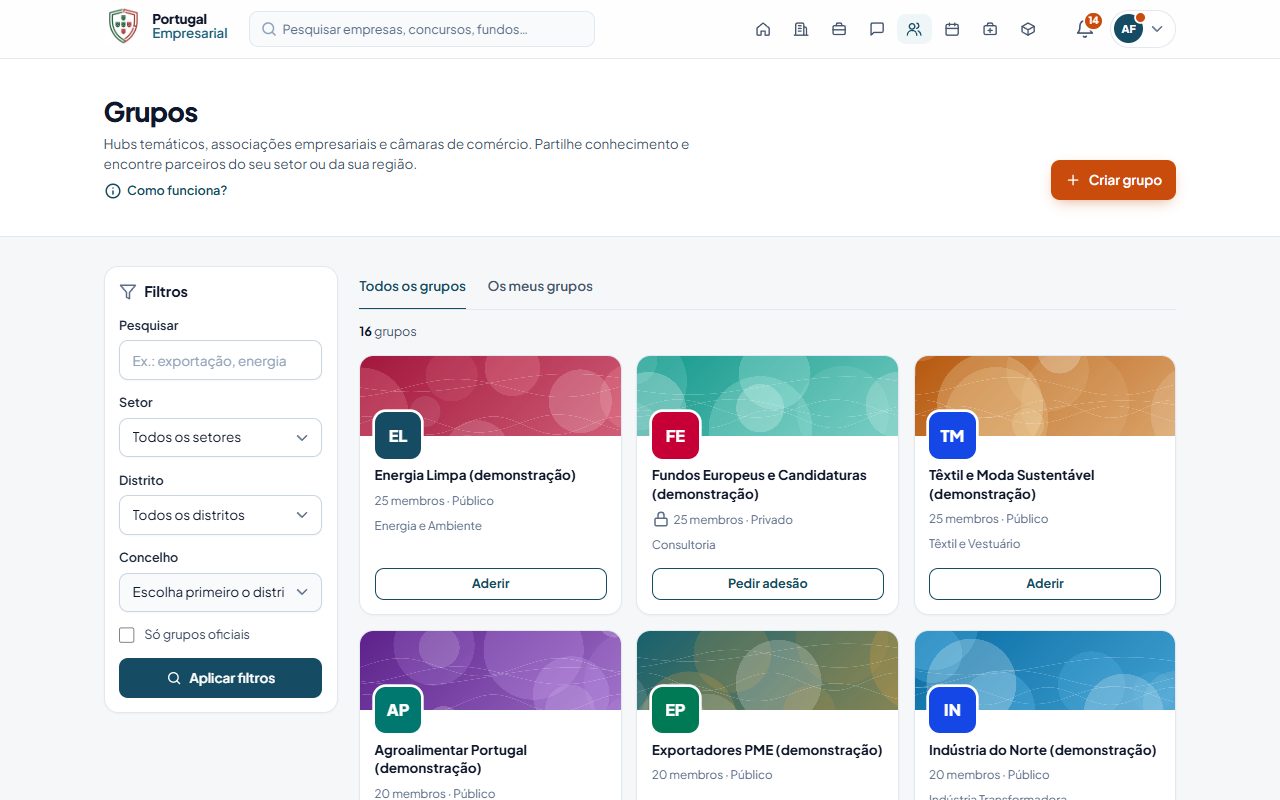
Task: Open the companies building icon
Action: tap(801, 29)
